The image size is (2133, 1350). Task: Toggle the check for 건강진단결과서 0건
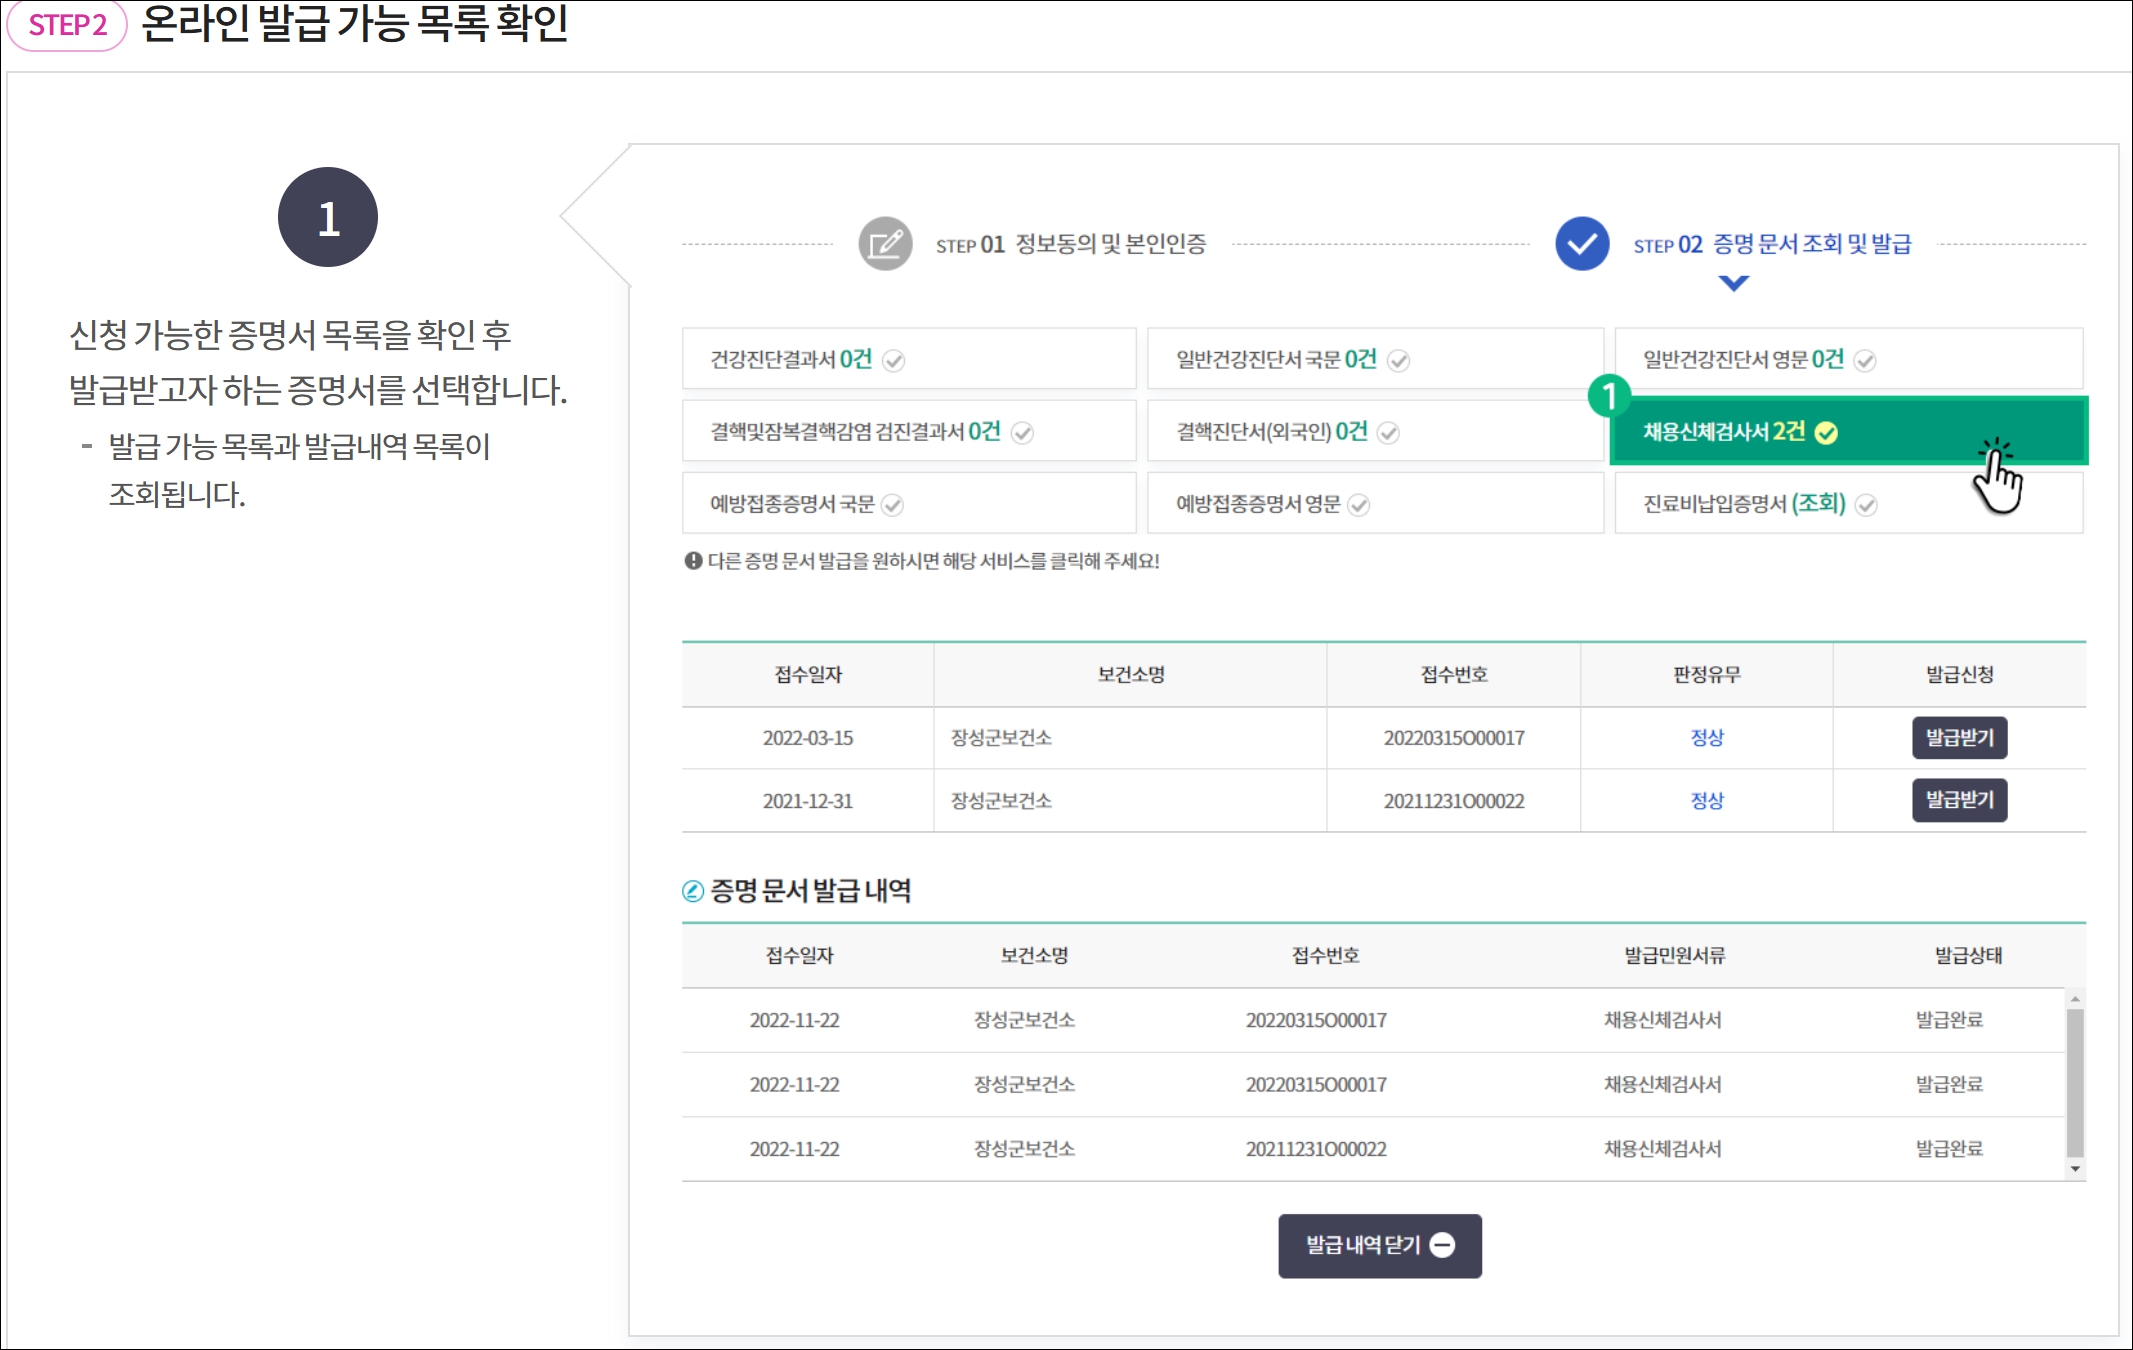(x=894, y=361)
